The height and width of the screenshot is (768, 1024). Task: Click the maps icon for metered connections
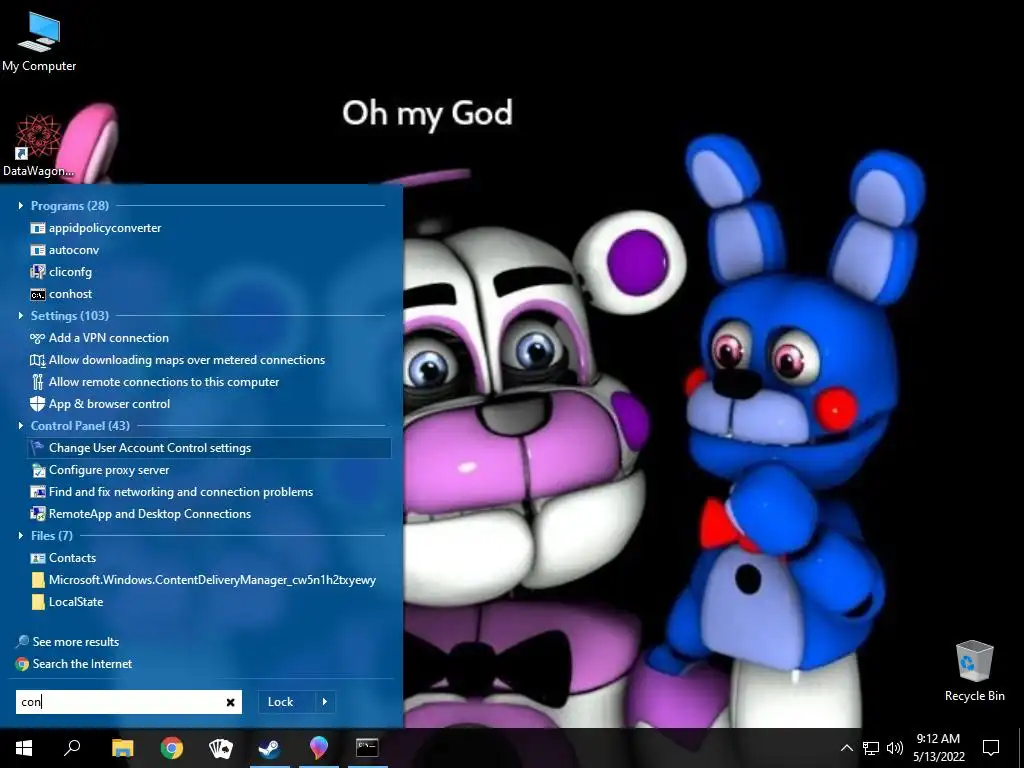point(38,360)
